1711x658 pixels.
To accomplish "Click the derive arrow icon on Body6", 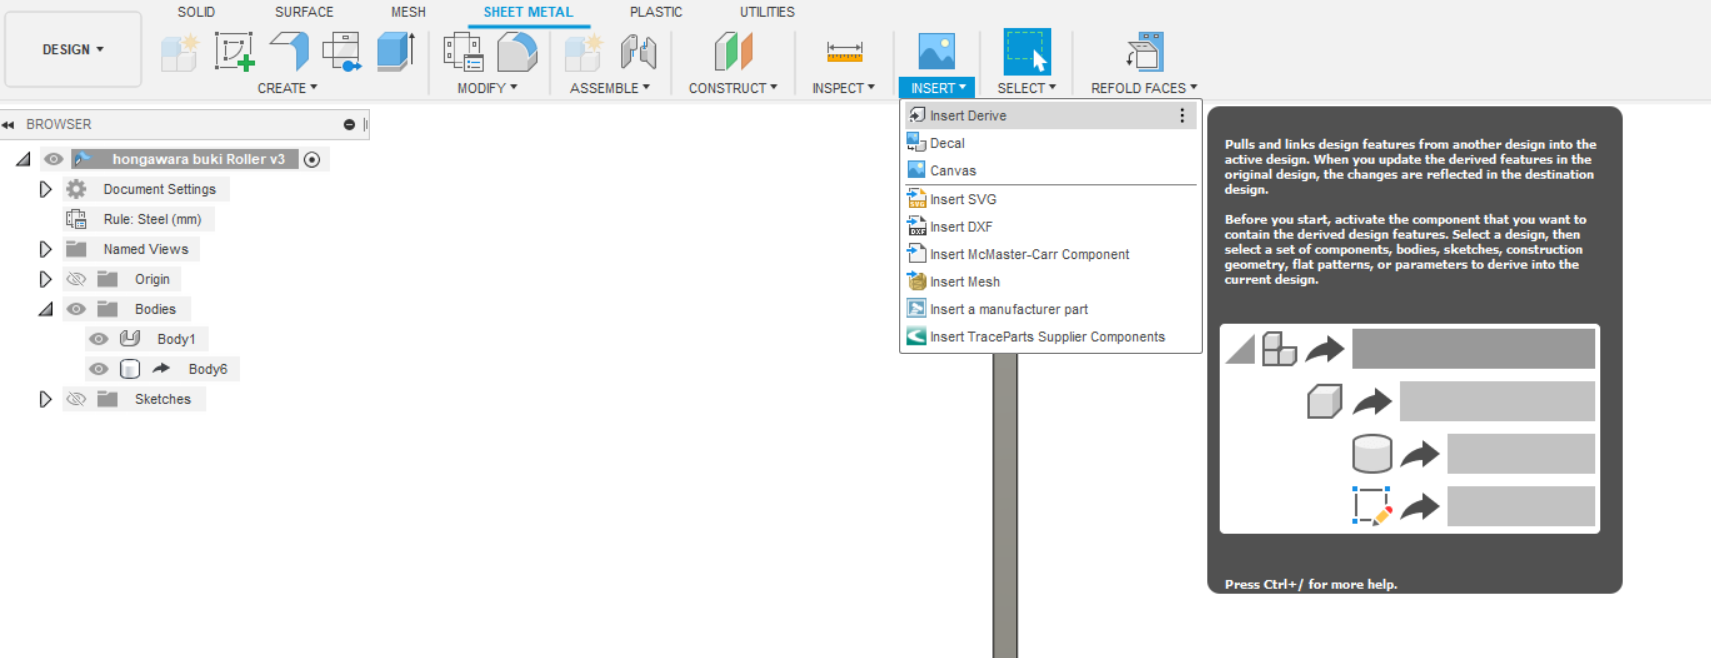I will 161,369.
